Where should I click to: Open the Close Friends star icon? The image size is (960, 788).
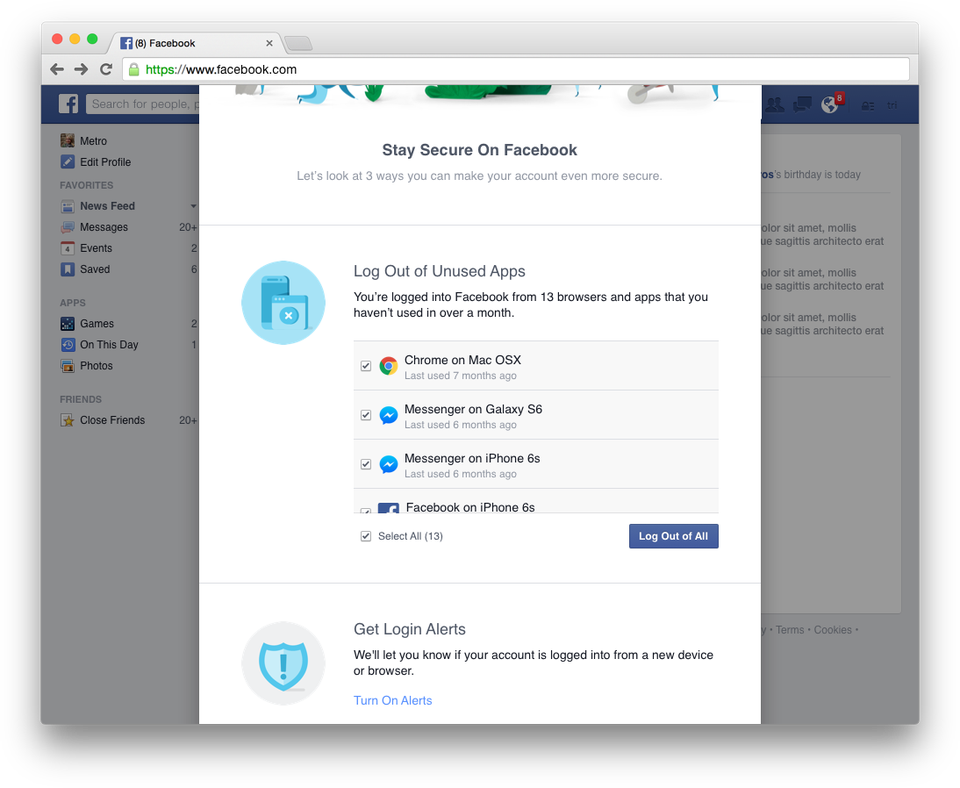[67, 420]
